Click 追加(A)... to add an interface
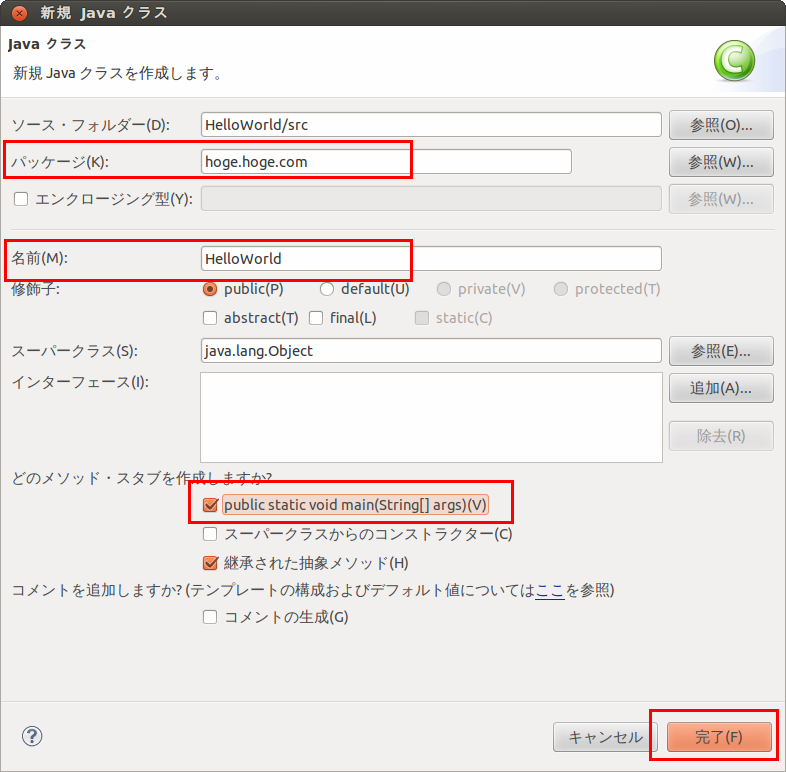Screen dimensions: 786x772 pyautogui.click(x=721, y=388)
